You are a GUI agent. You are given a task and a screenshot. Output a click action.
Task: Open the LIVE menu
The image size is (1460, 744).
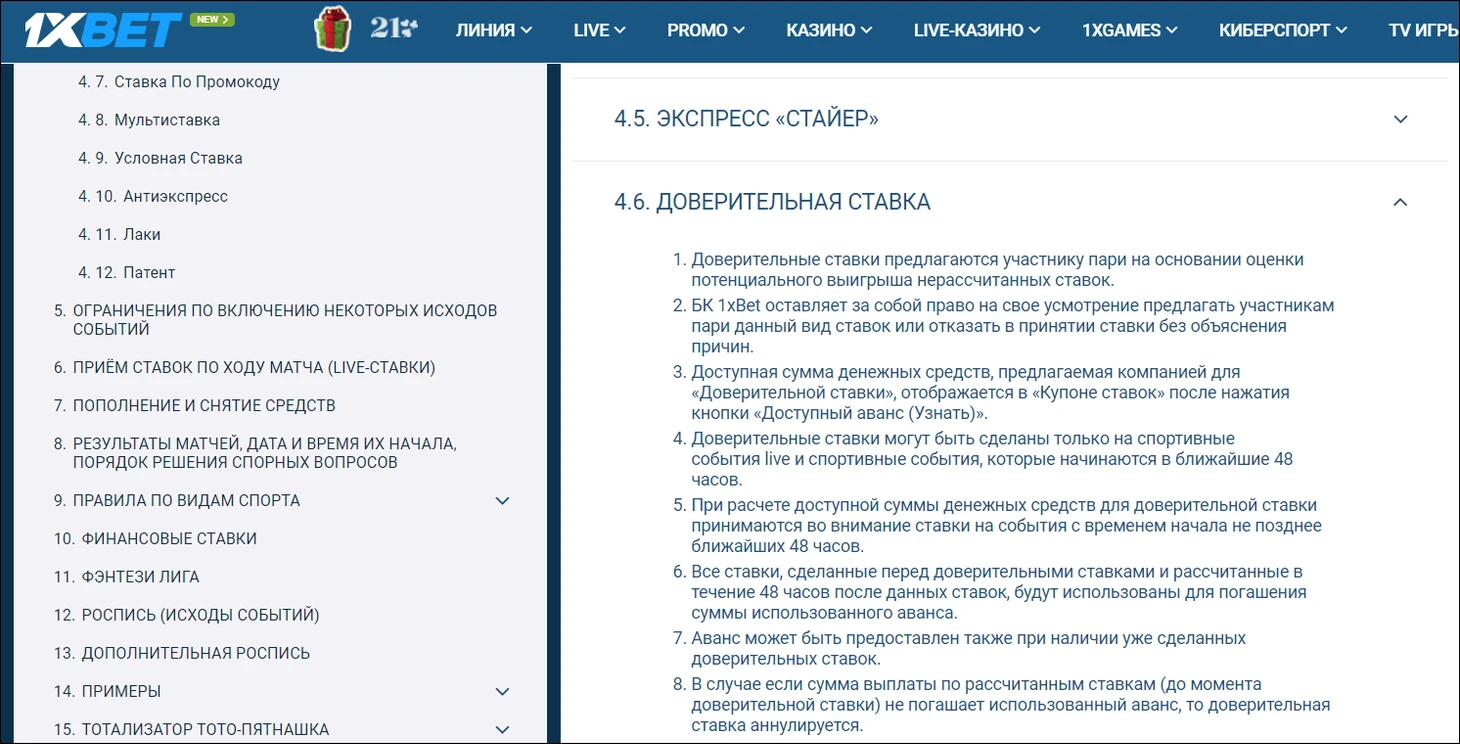(600, 30)
